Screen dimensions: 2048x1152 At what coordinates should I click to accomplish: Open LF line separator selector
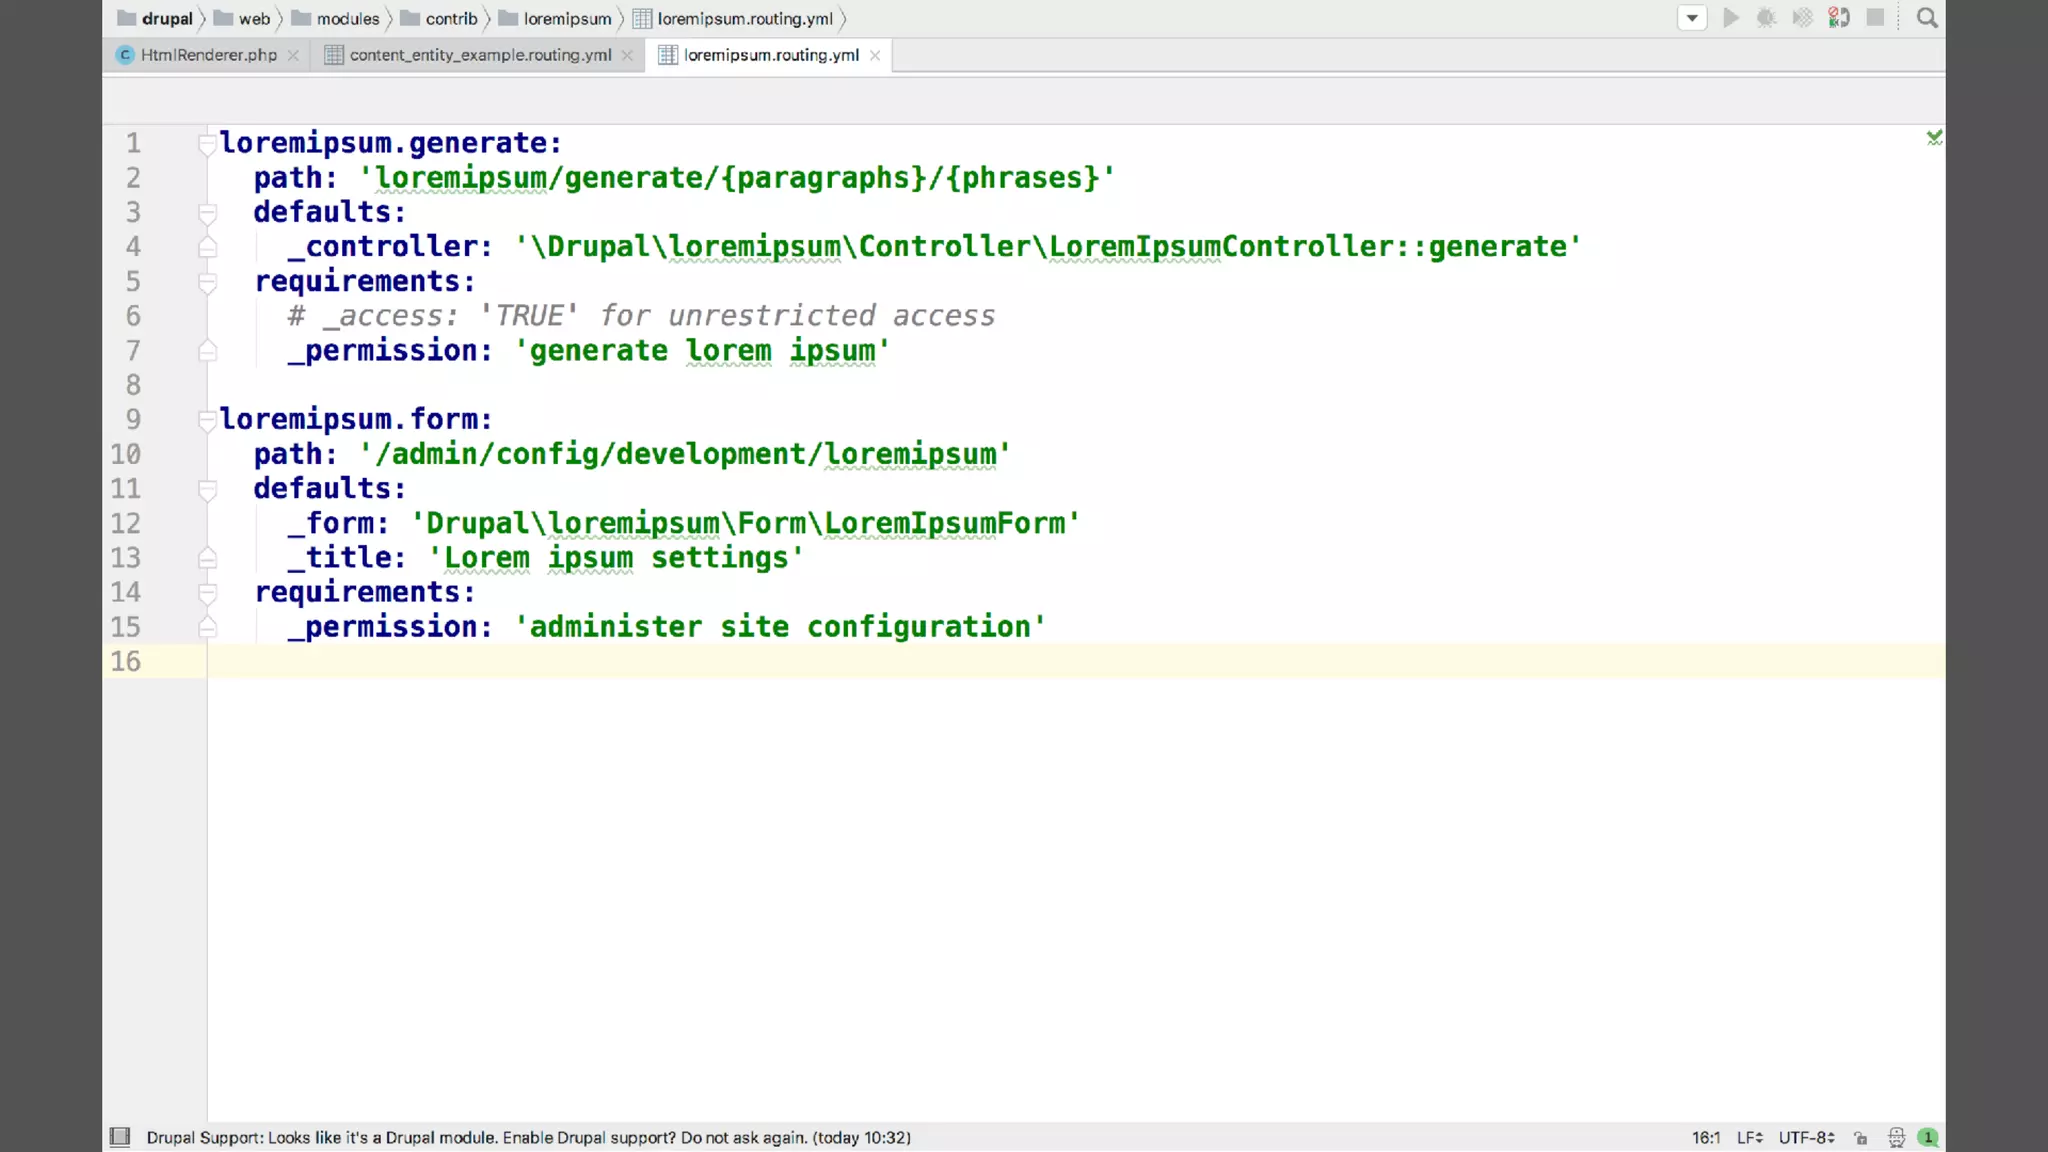(x=1749, y=1138)
